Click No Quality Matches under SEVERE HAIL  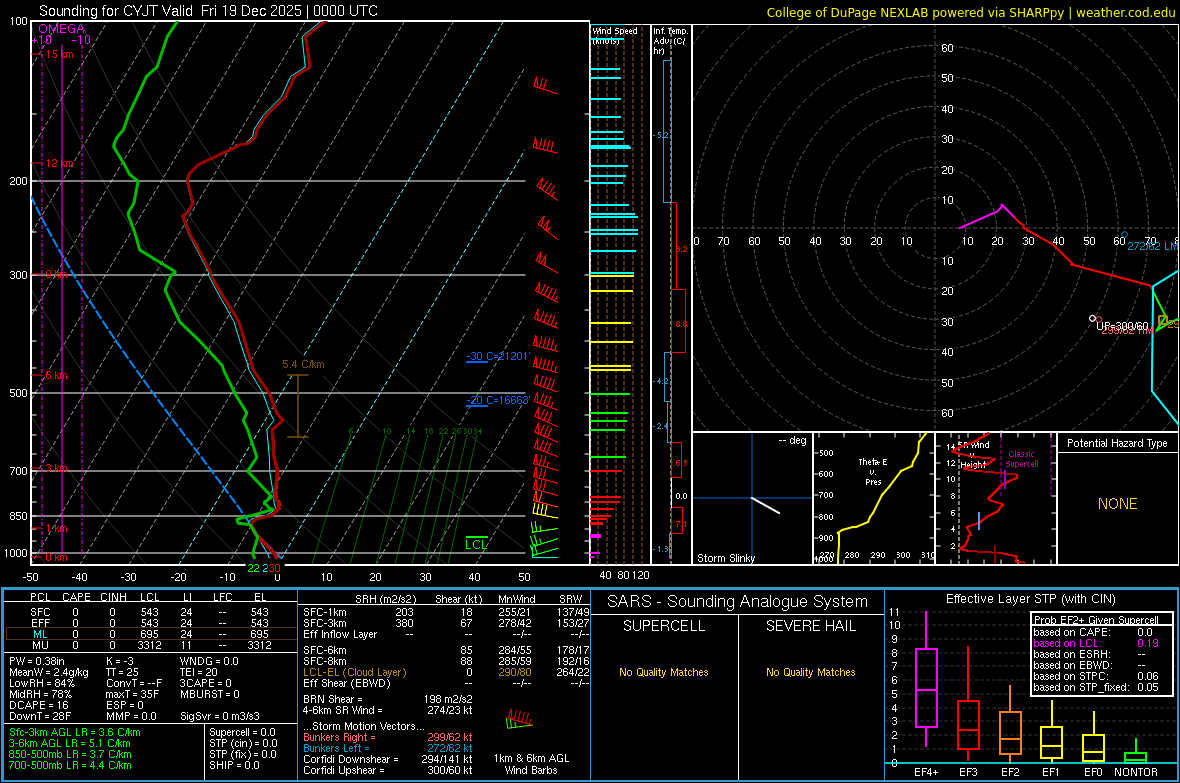810,672
